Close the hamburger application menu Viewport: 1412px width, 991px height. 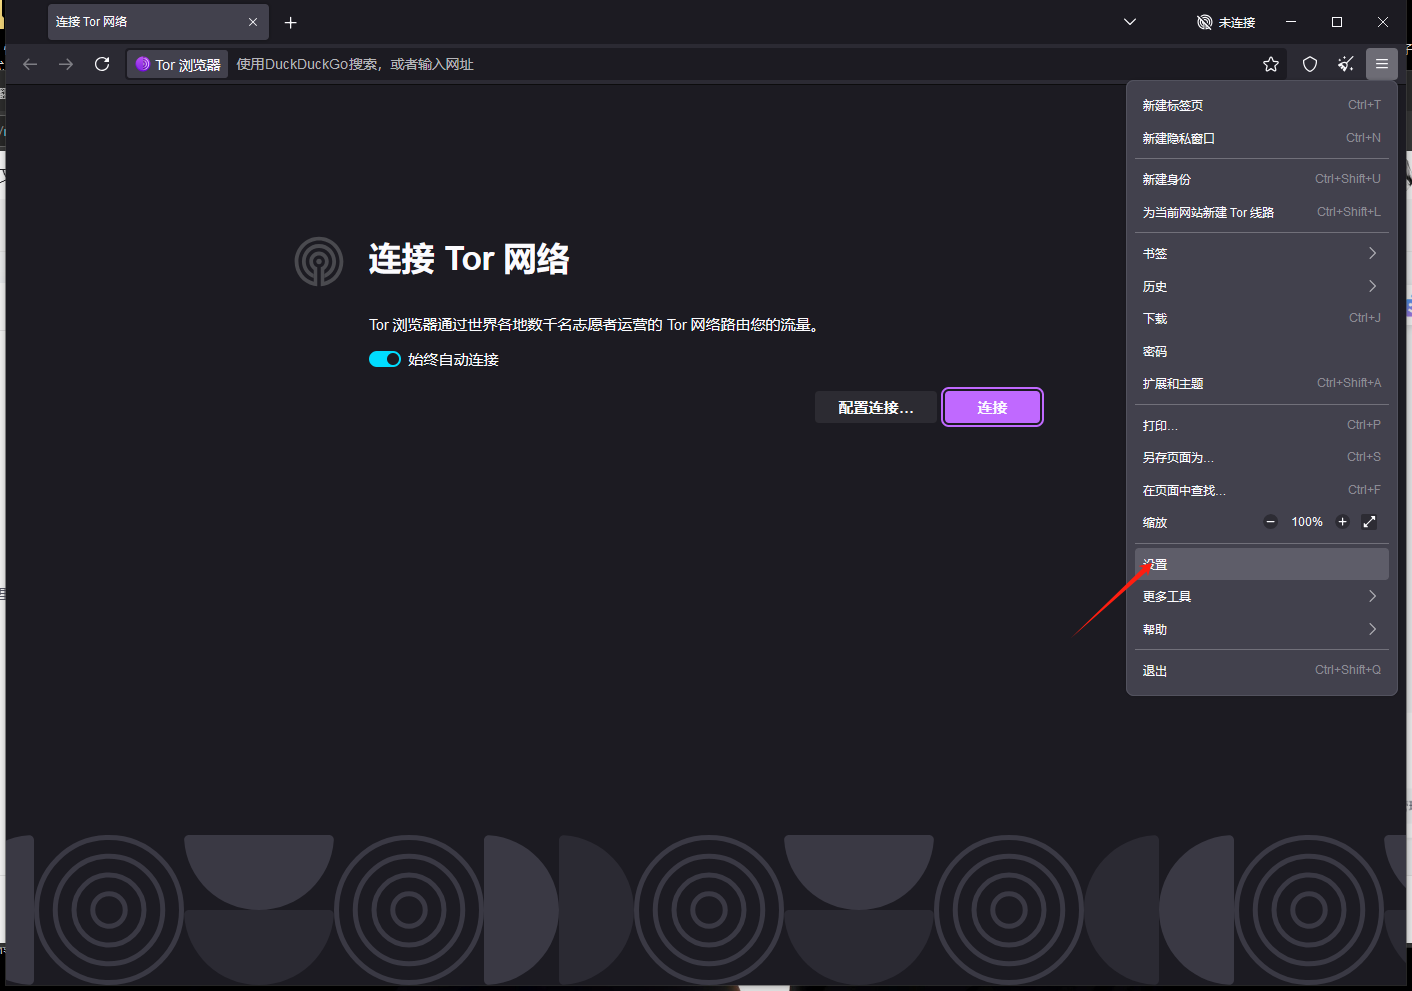click(1382, 64)
